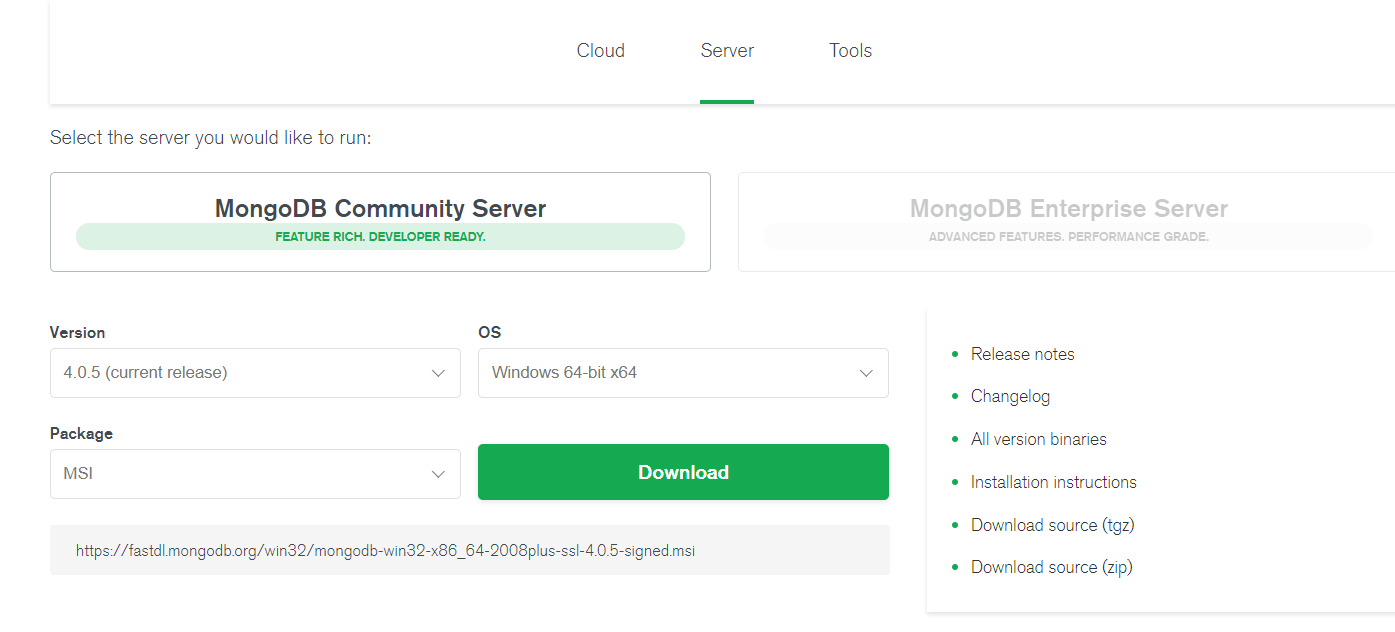Choose MongoDB Enterprise Server card
The width and height of the screenshot is (1395, 632).
click(1067, 222)
